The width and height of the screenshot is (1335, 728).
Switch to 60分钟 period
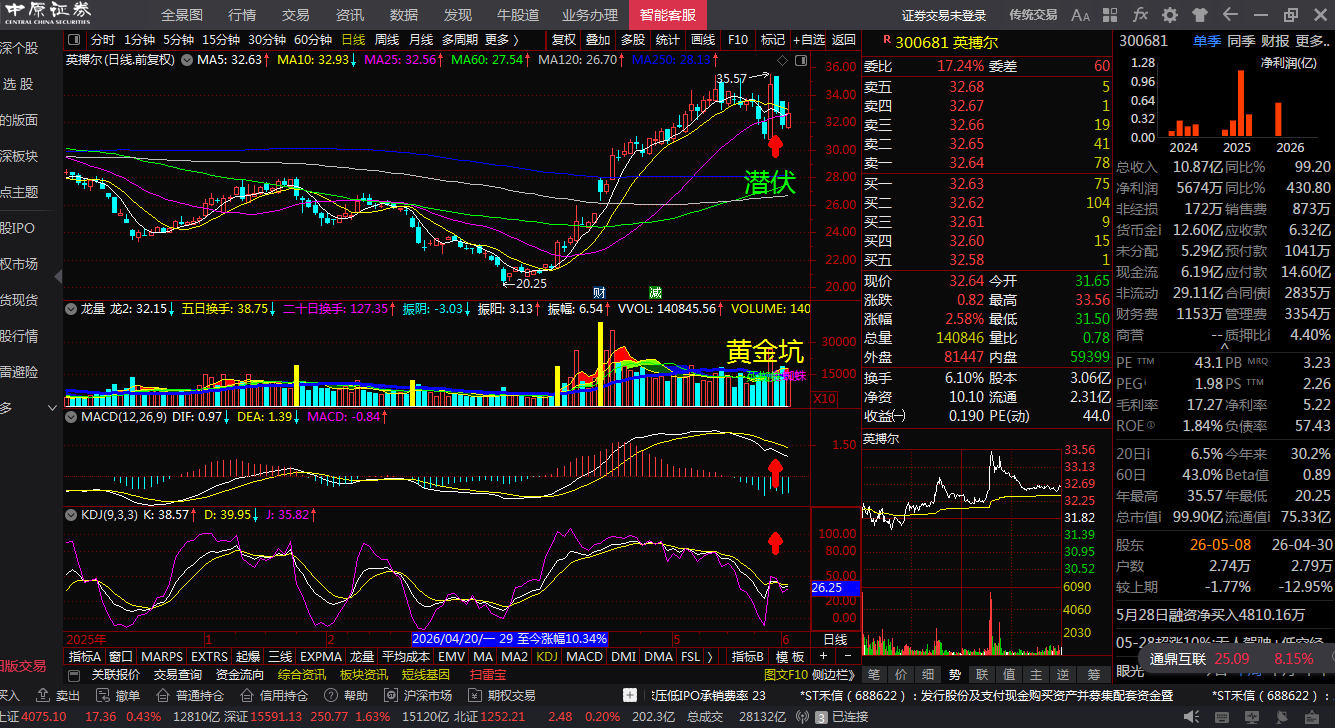coord(313,40)
